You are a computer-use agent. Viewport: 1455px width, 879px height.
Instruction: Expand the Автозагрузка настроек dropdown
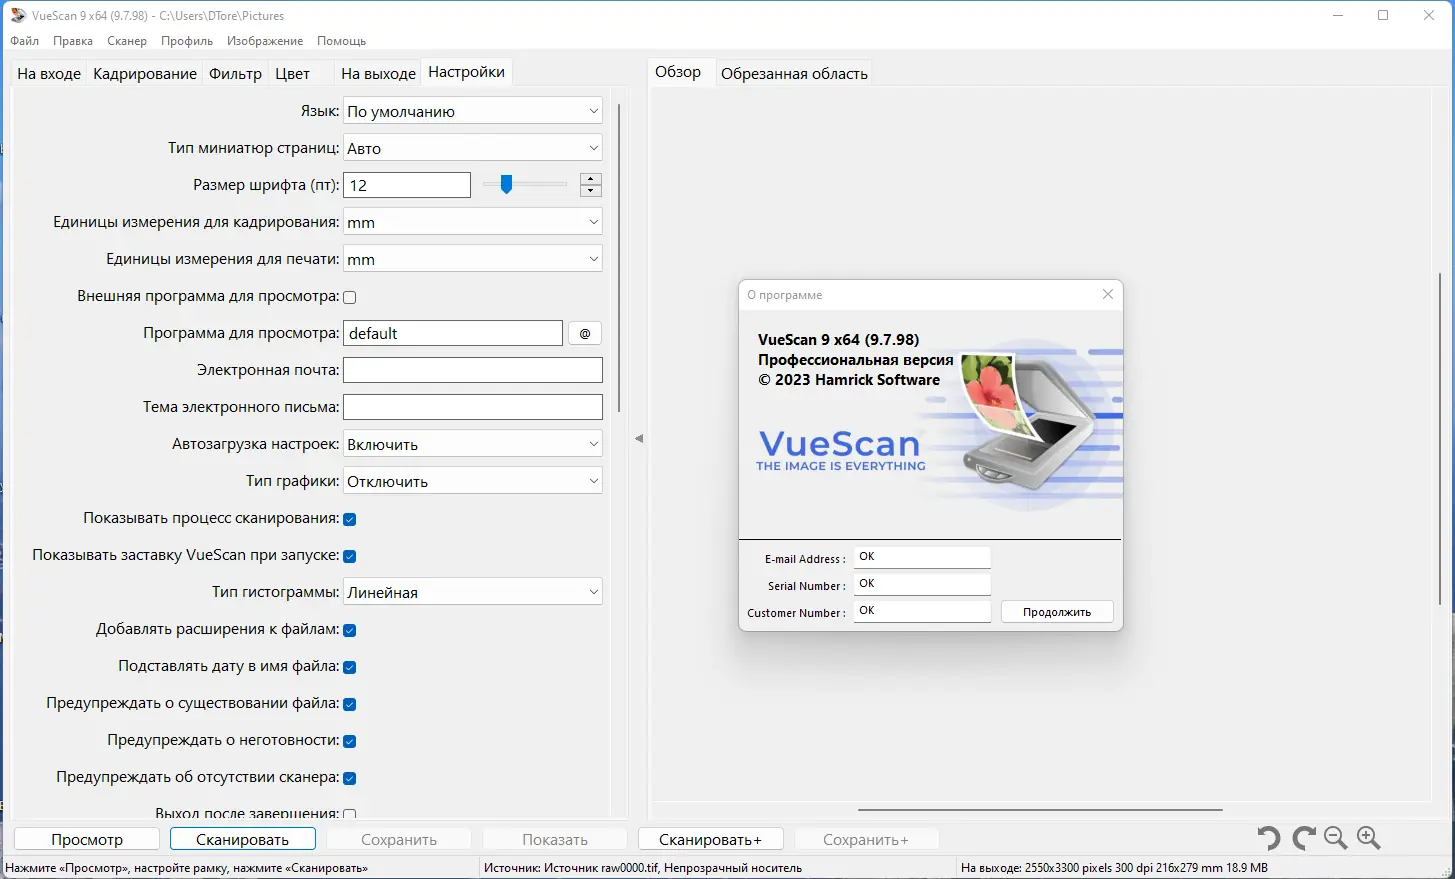[472, 443]
